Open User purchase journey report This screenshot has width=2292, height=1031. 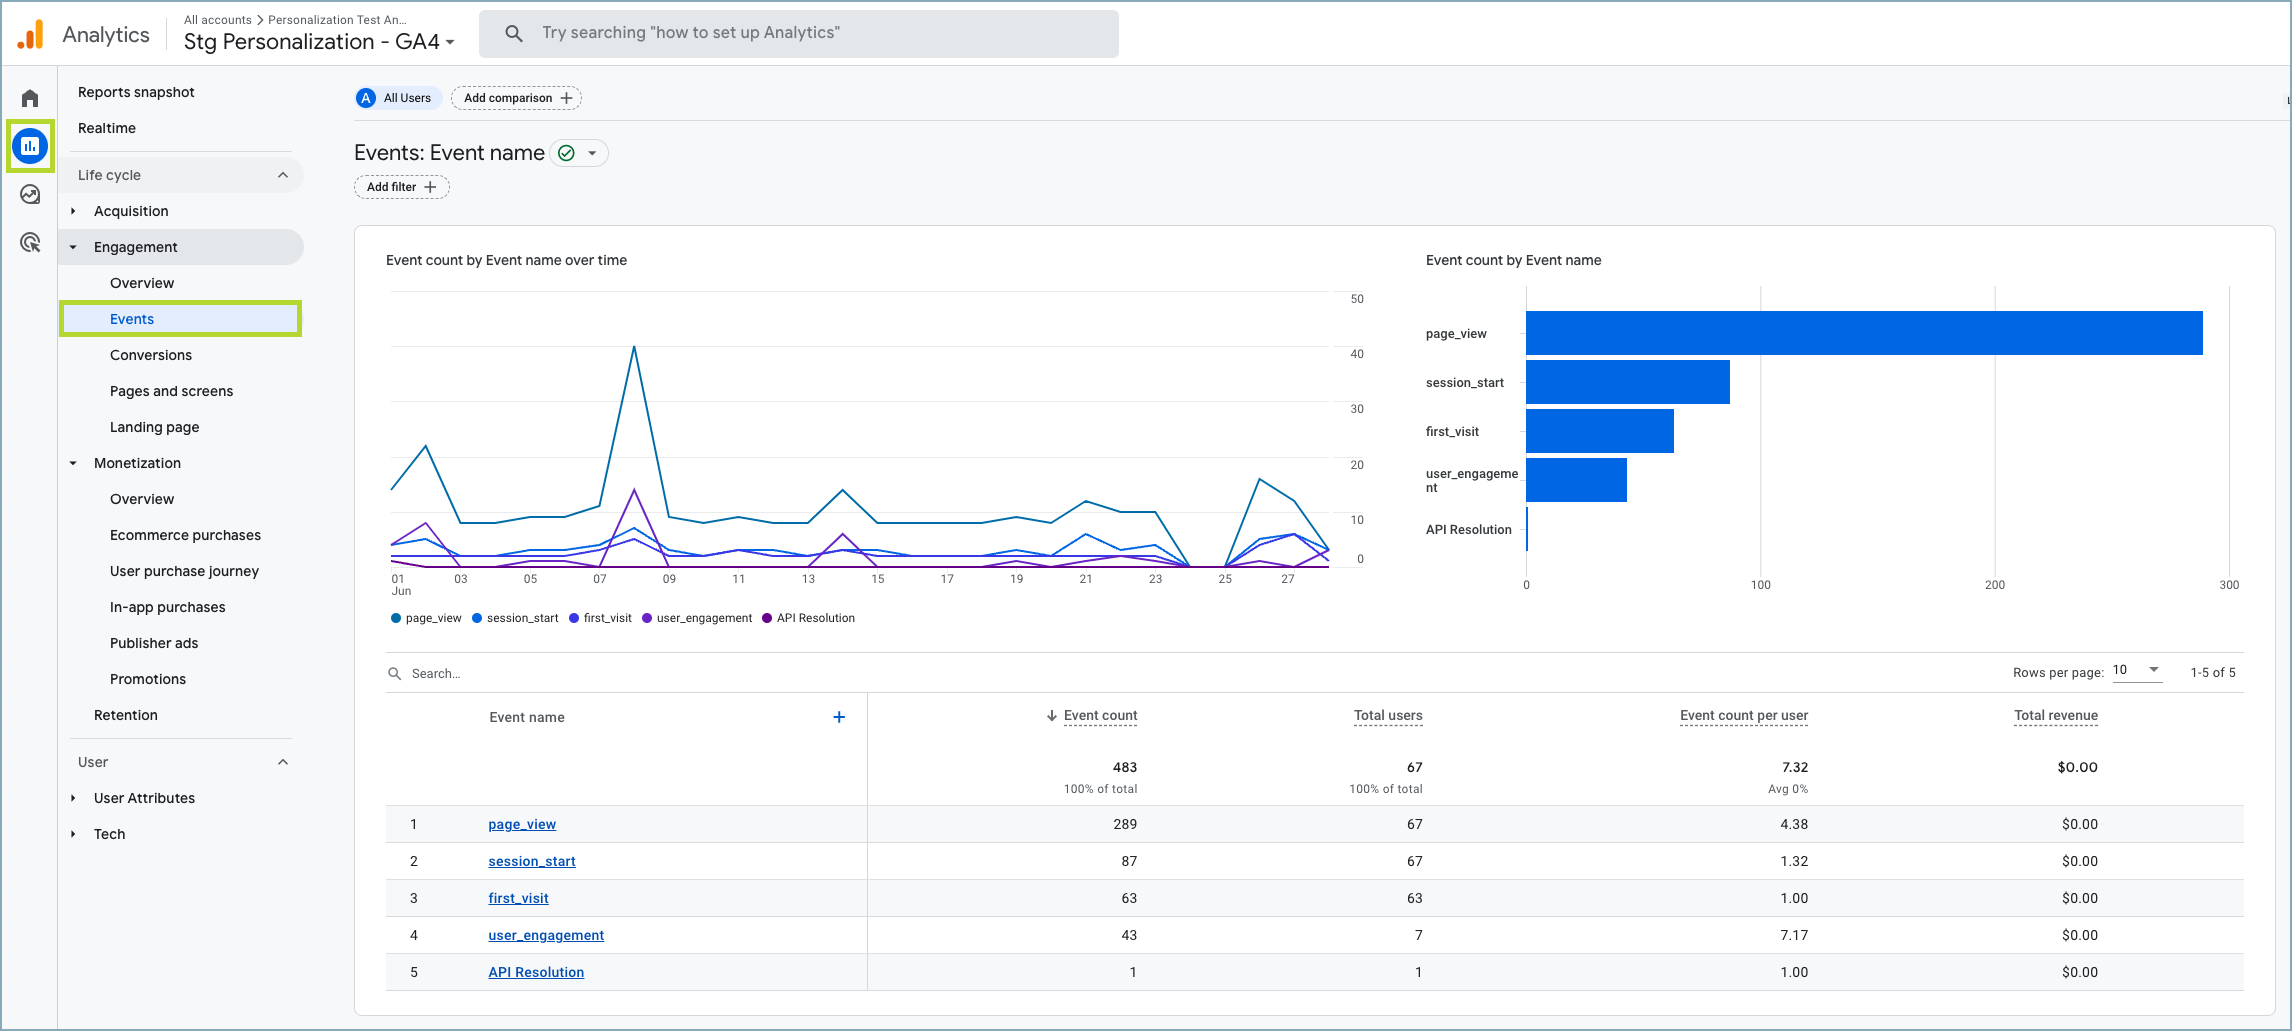(x=184, y=571)
